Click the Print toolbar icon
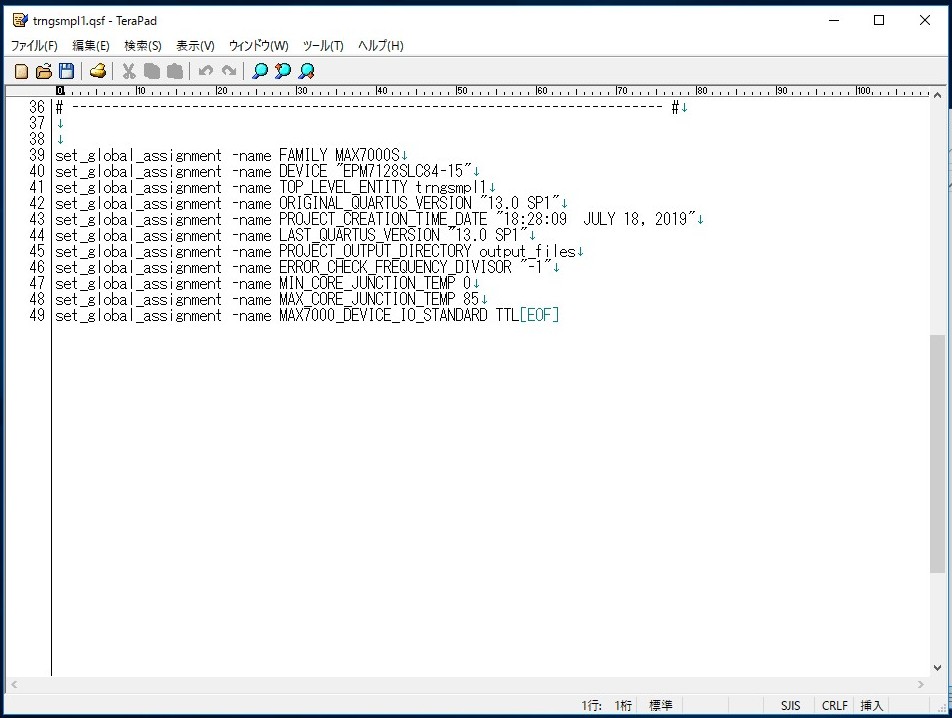Image resolution: width=952 pixels, height=718 pixels. coord(98,72)
